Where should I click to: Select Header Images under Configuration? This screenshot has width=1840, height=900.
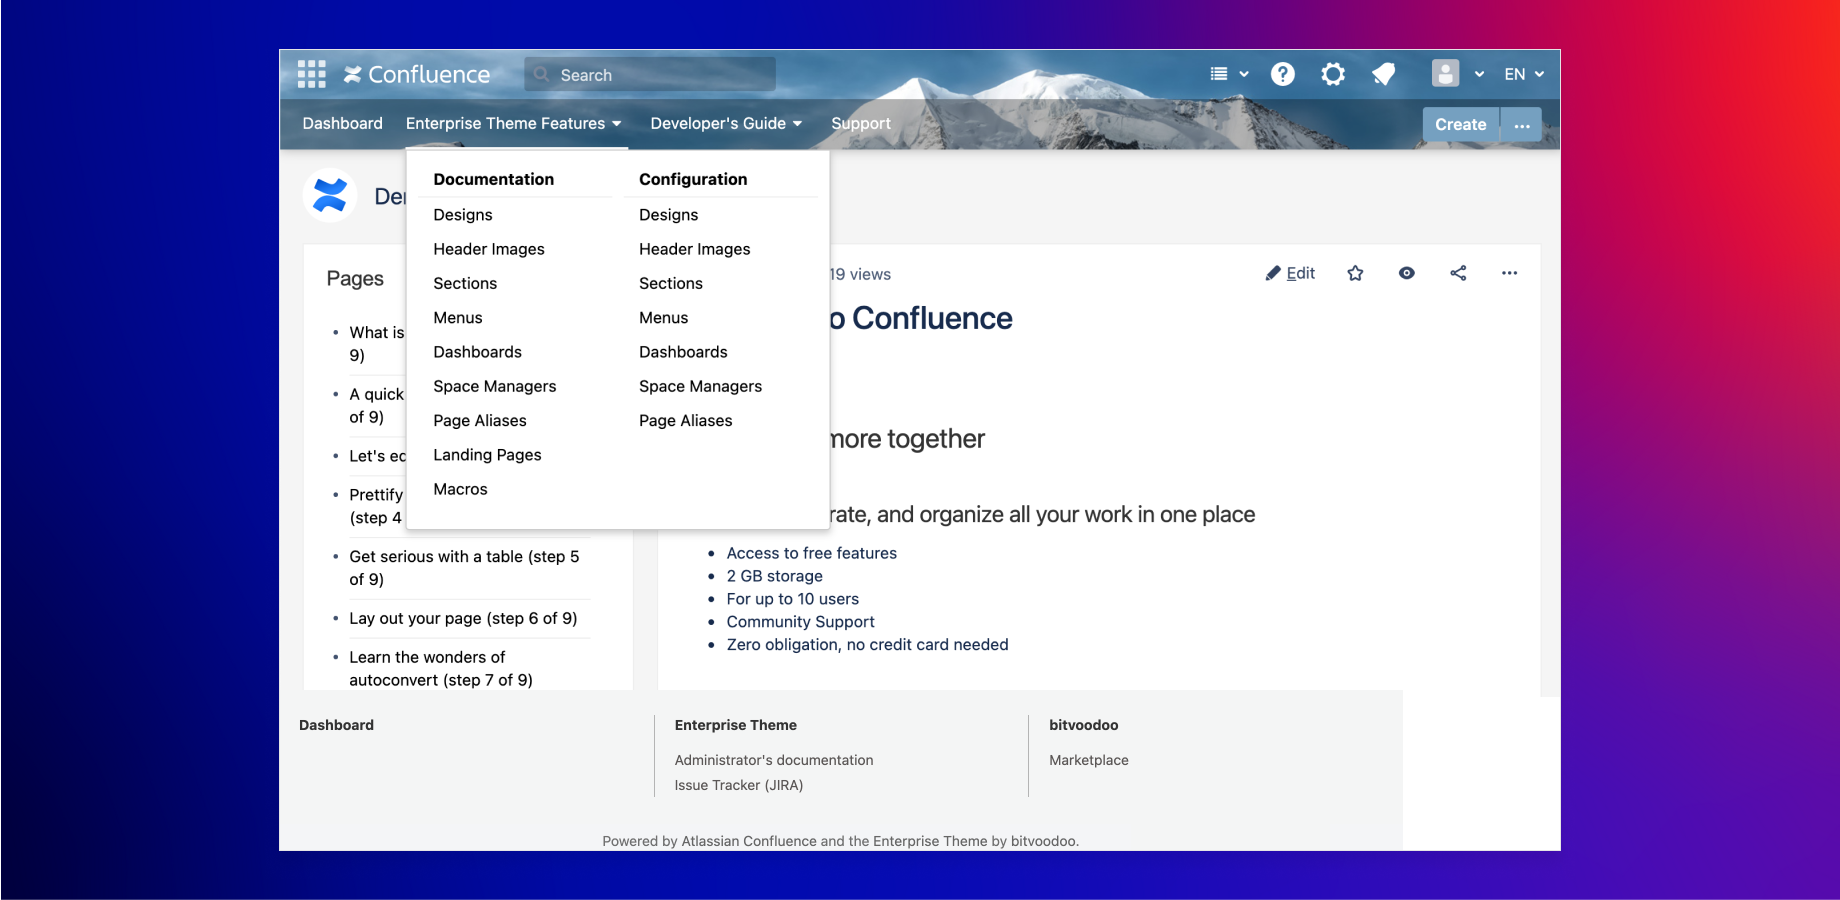click(x=695, y=249)
